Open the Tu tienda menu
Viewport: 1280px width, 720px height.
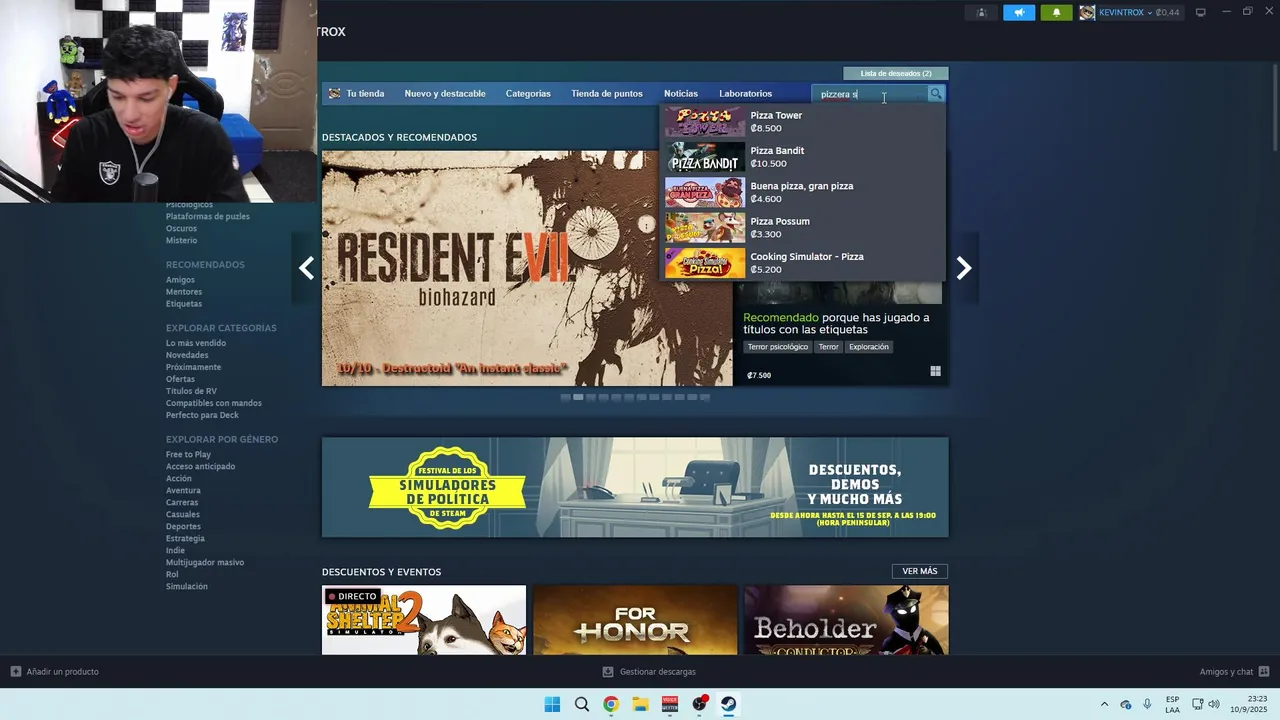tap(365, 94)
